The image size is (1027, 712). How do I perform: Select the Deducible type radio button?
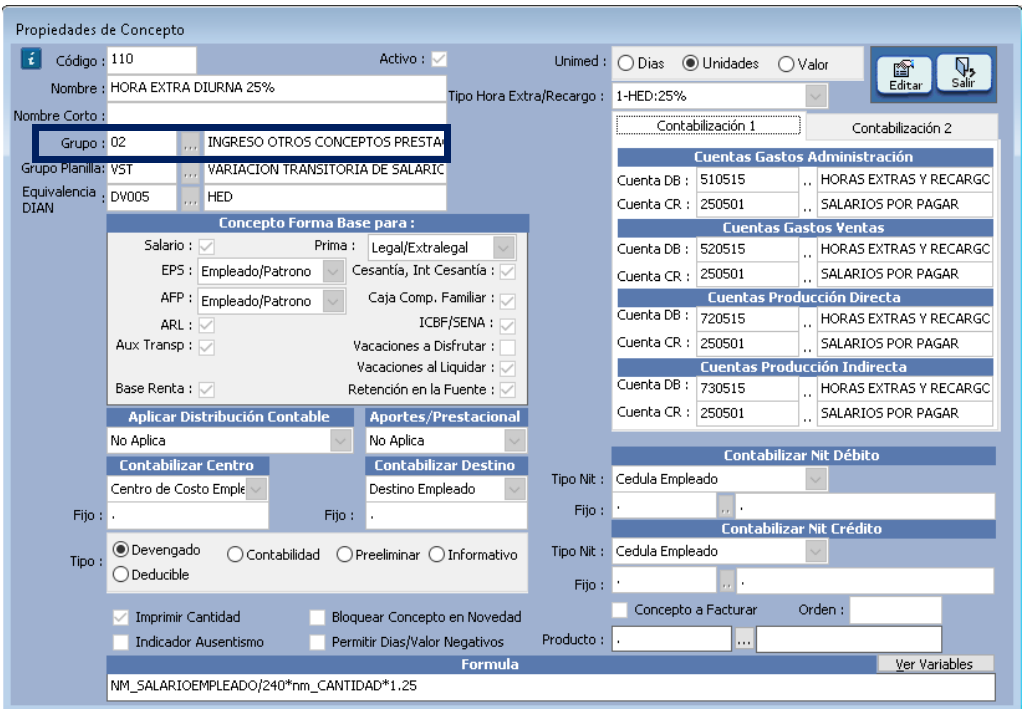click(121, 574)
